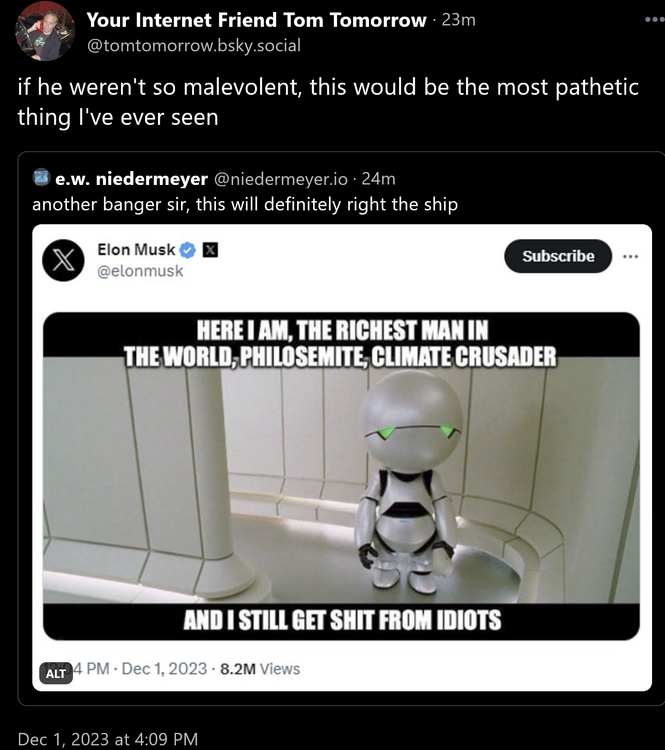Open the e.w. niedermeyer name link

click(128, 179)
